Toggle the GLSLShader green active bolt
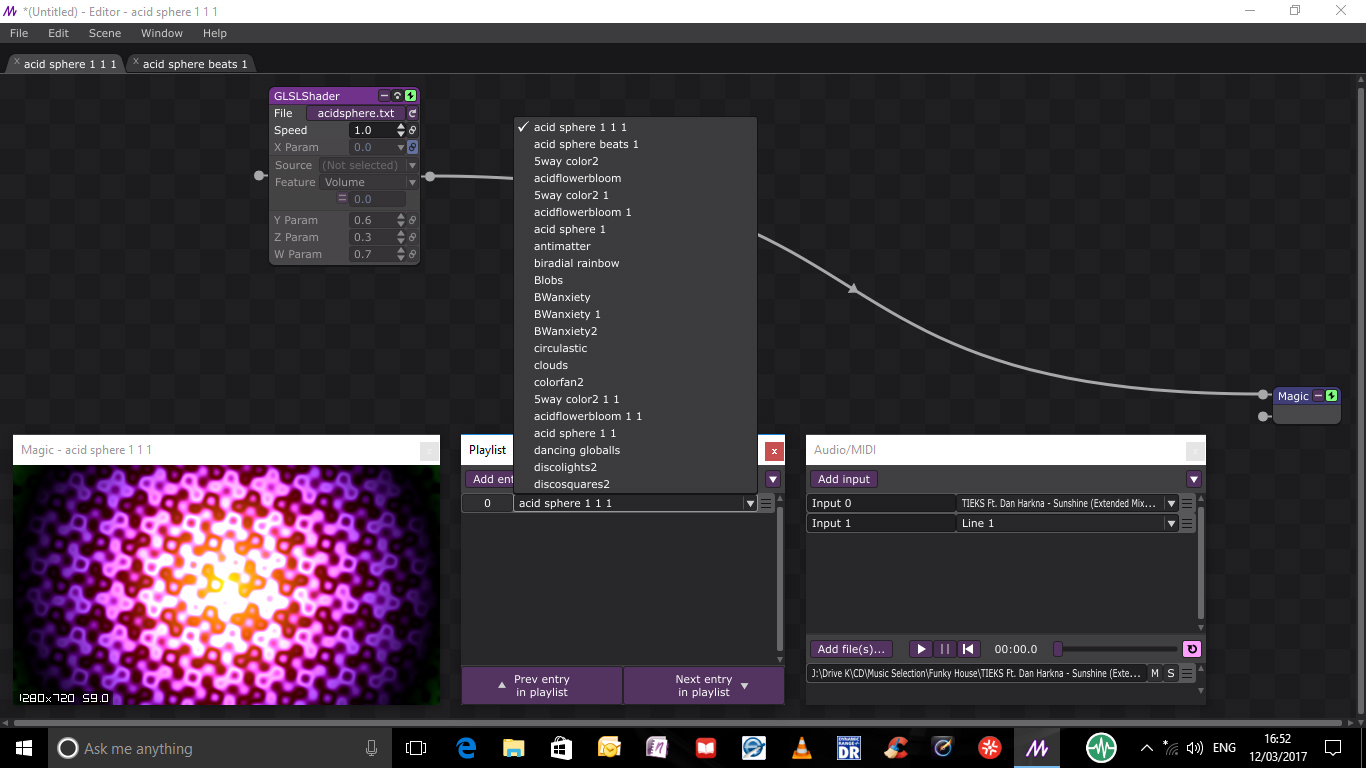 click(411, 96)
